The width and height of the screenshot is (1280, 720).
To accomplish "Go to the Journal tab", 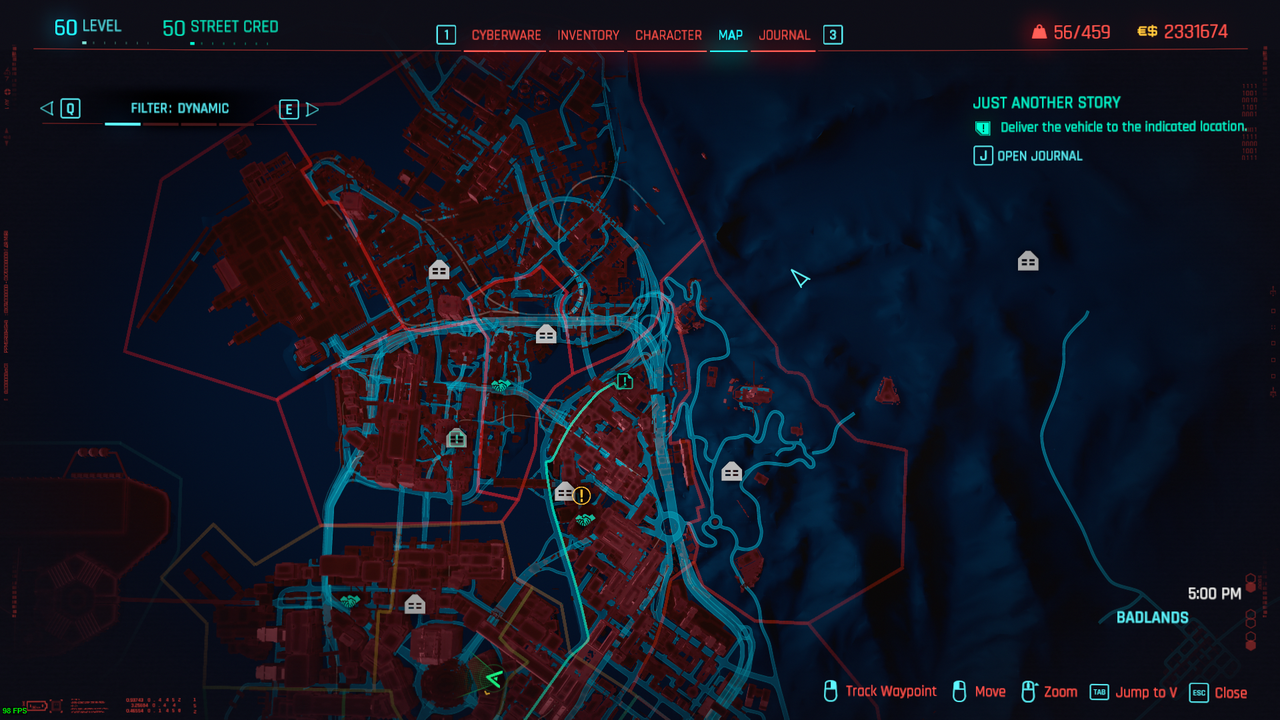I will (x=784, y=35).
